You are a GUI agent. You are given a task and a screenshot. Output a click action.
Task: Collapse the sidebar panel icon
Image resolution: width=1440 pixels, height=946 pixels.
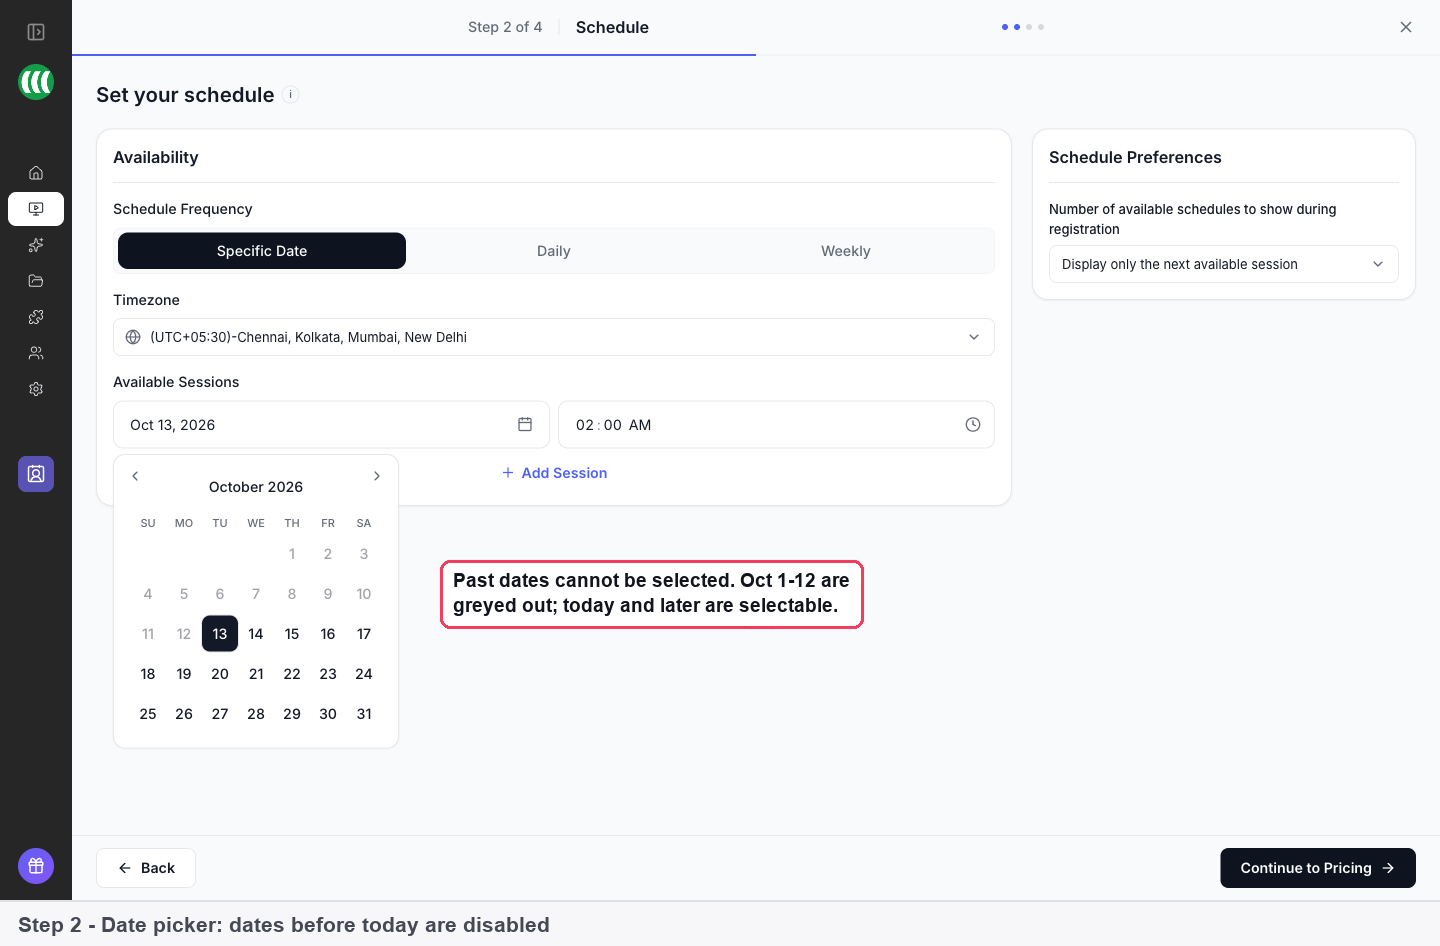[36, 32]
